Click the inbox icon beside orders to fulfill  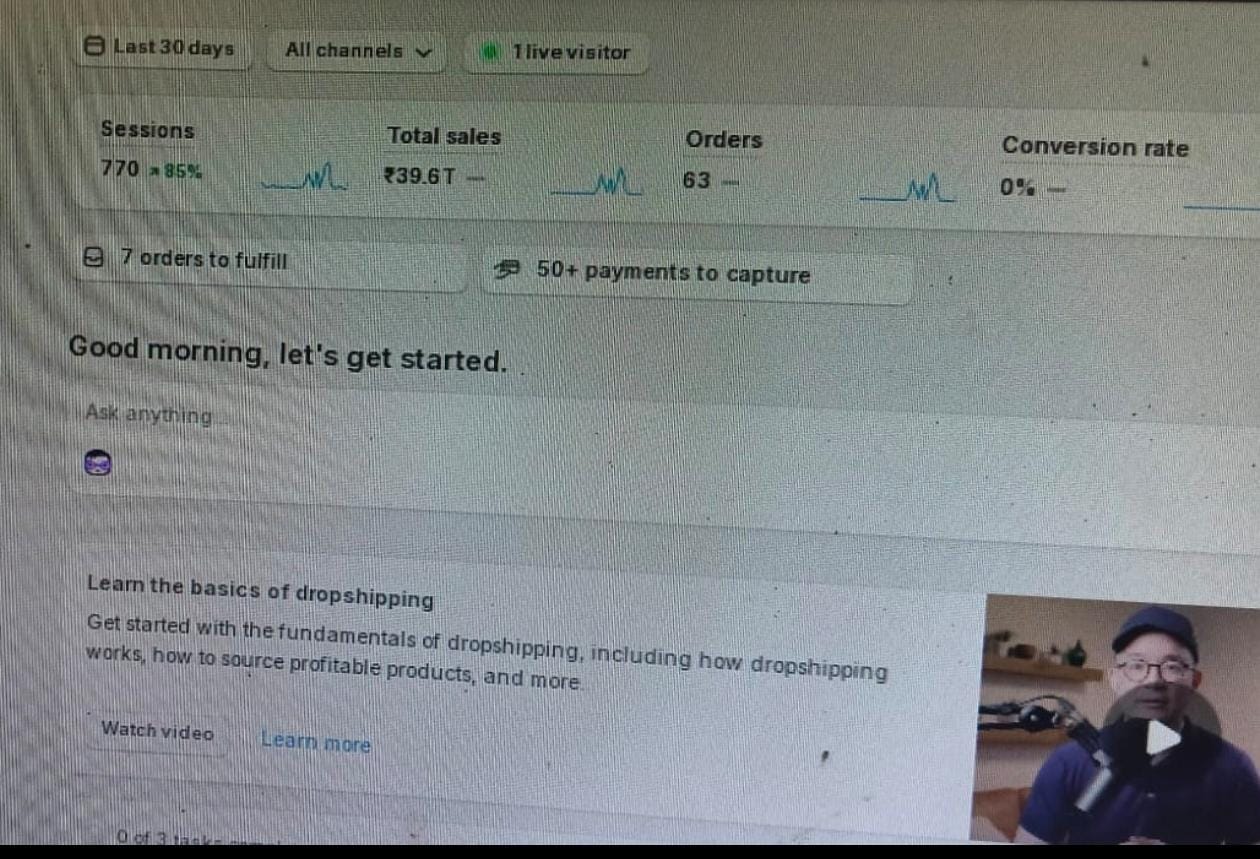[93, 258]
